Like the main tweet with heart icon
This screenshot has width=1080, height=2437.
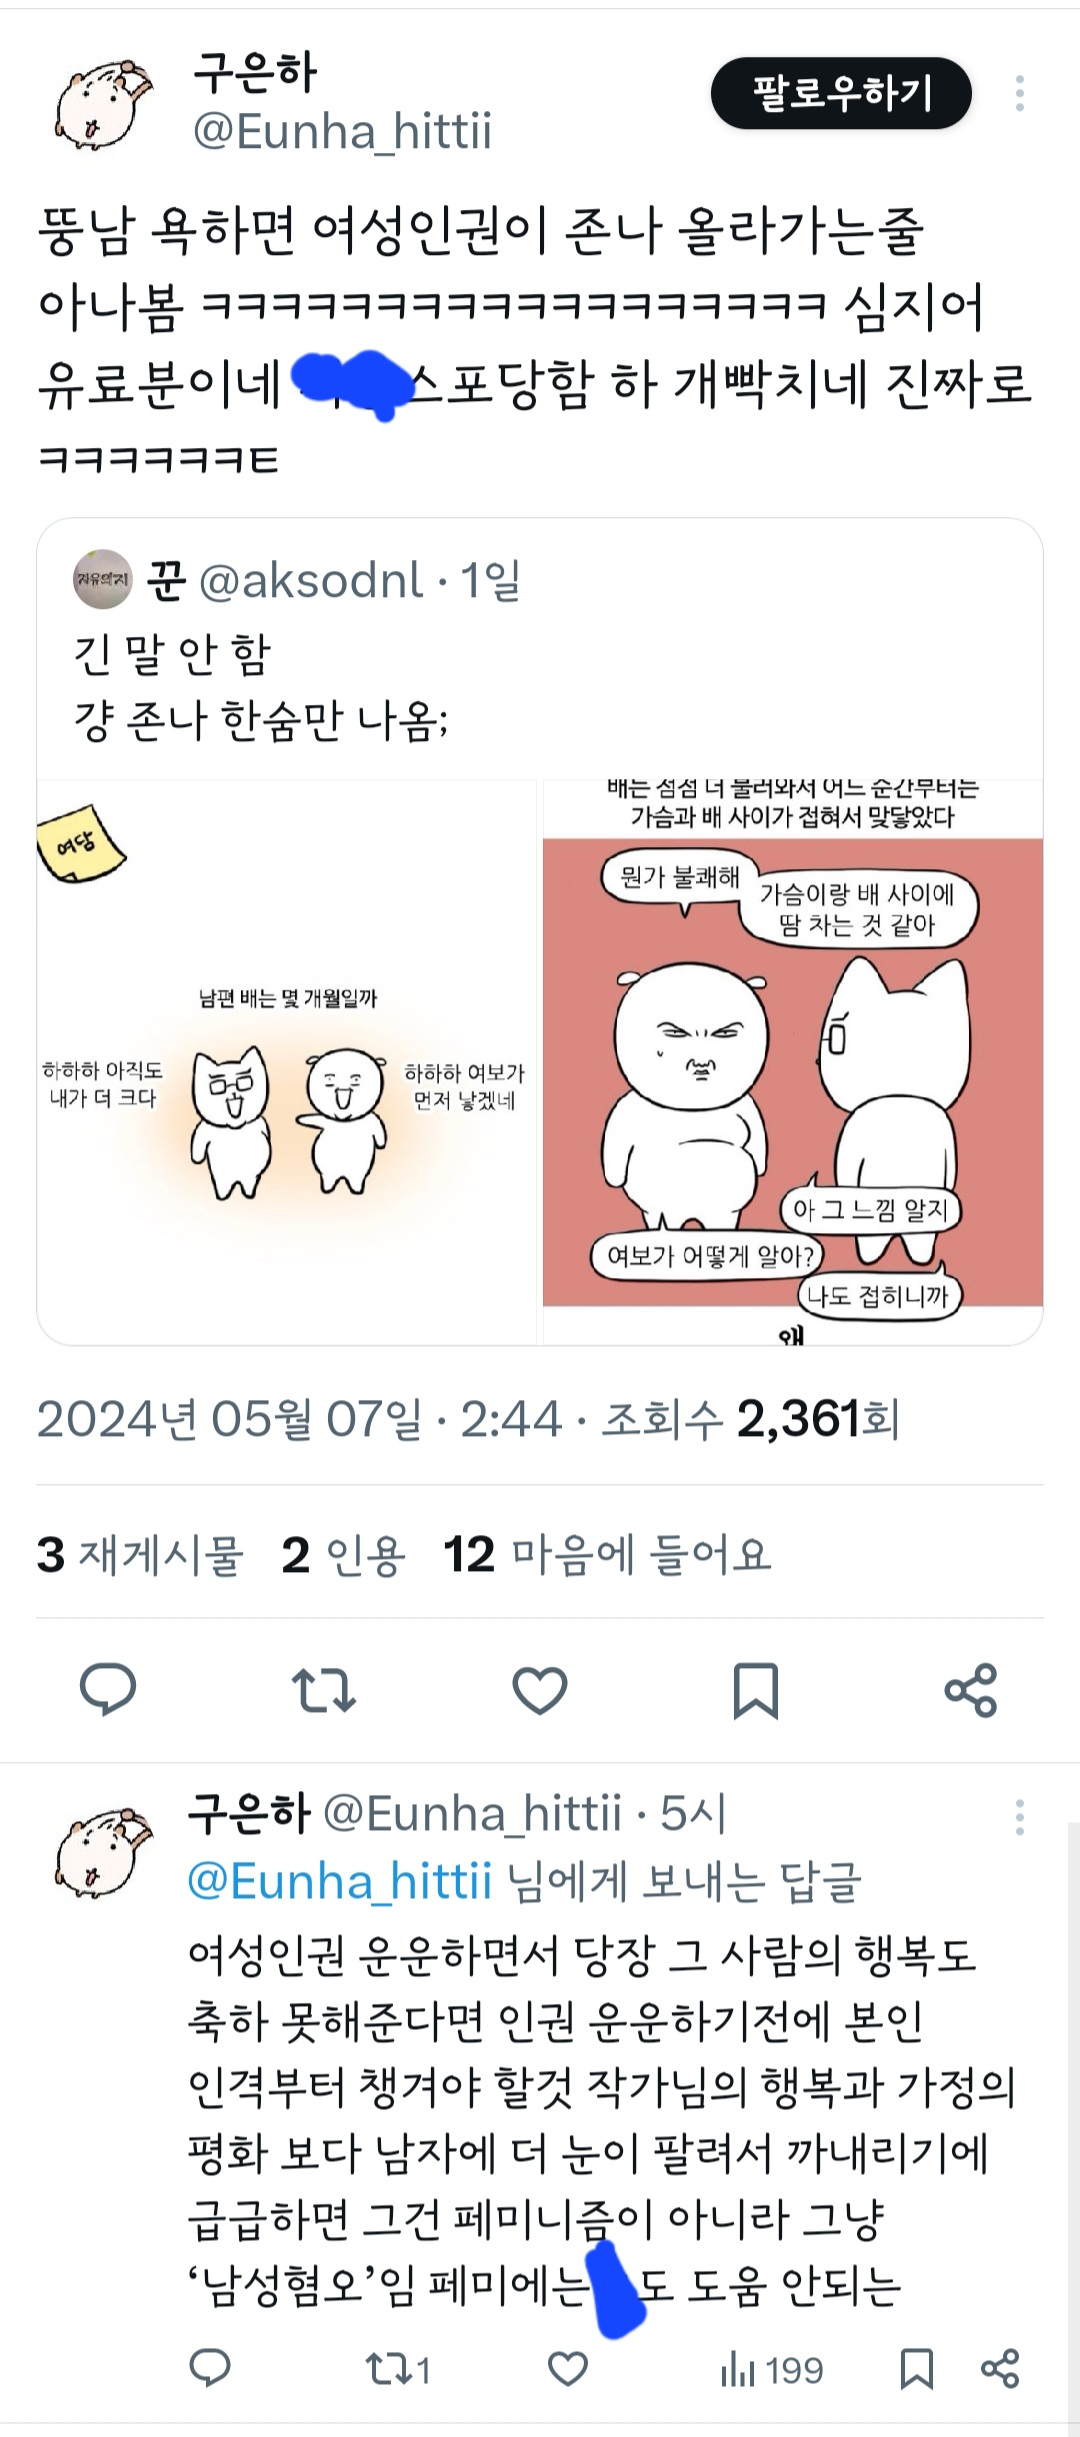pyautogui.click(x=540, y=1691)
